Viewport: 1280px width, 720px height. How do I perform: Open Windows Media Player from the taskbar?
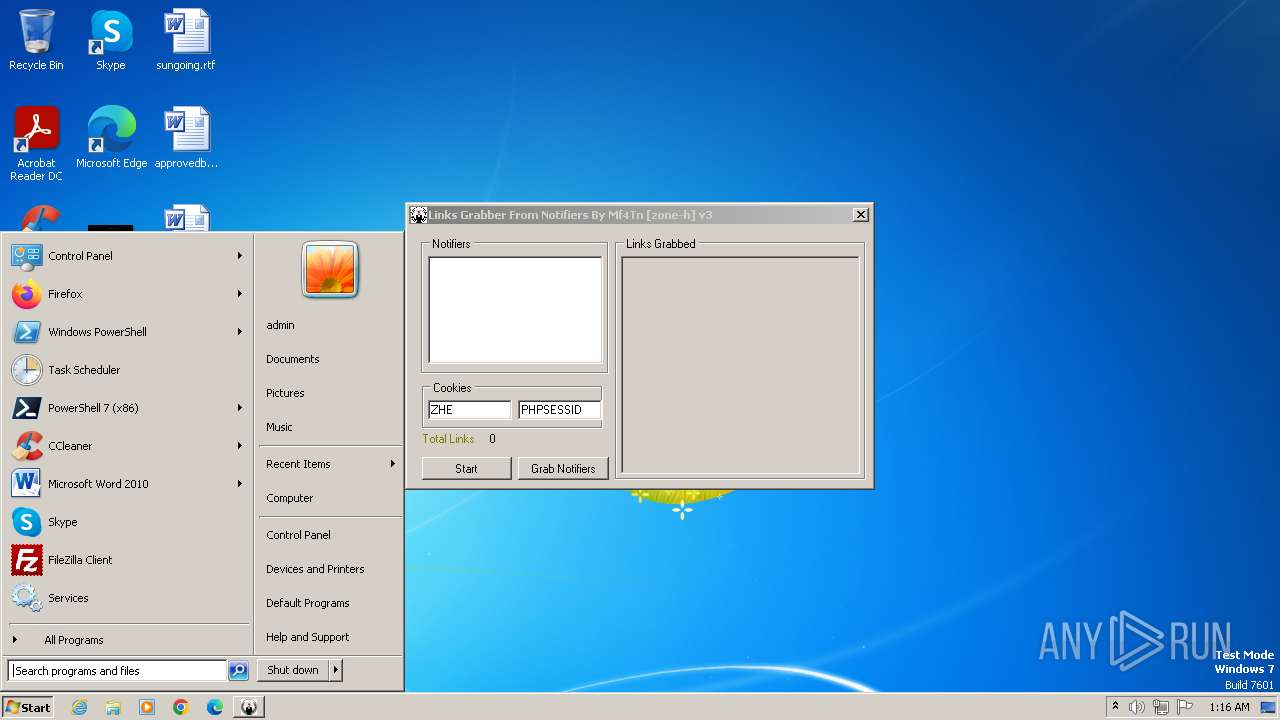click(147, 707)
